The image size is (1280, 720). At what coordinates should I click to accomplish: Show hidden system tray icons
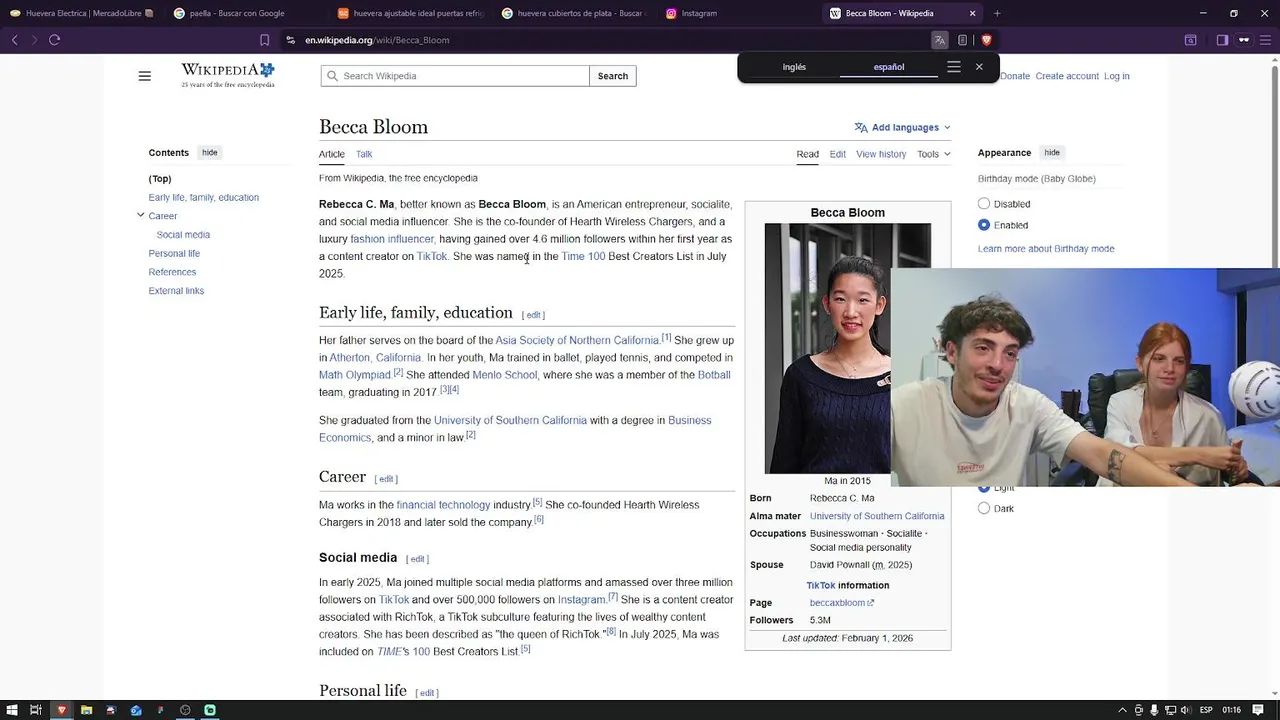click(1123, 710)
